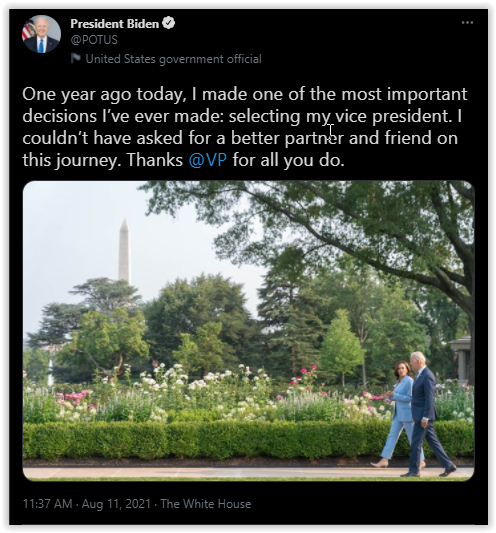This screenshot has width=496, height=533.
Task: Click the word "Thanks" in the tweet
Action: point(155,160)
